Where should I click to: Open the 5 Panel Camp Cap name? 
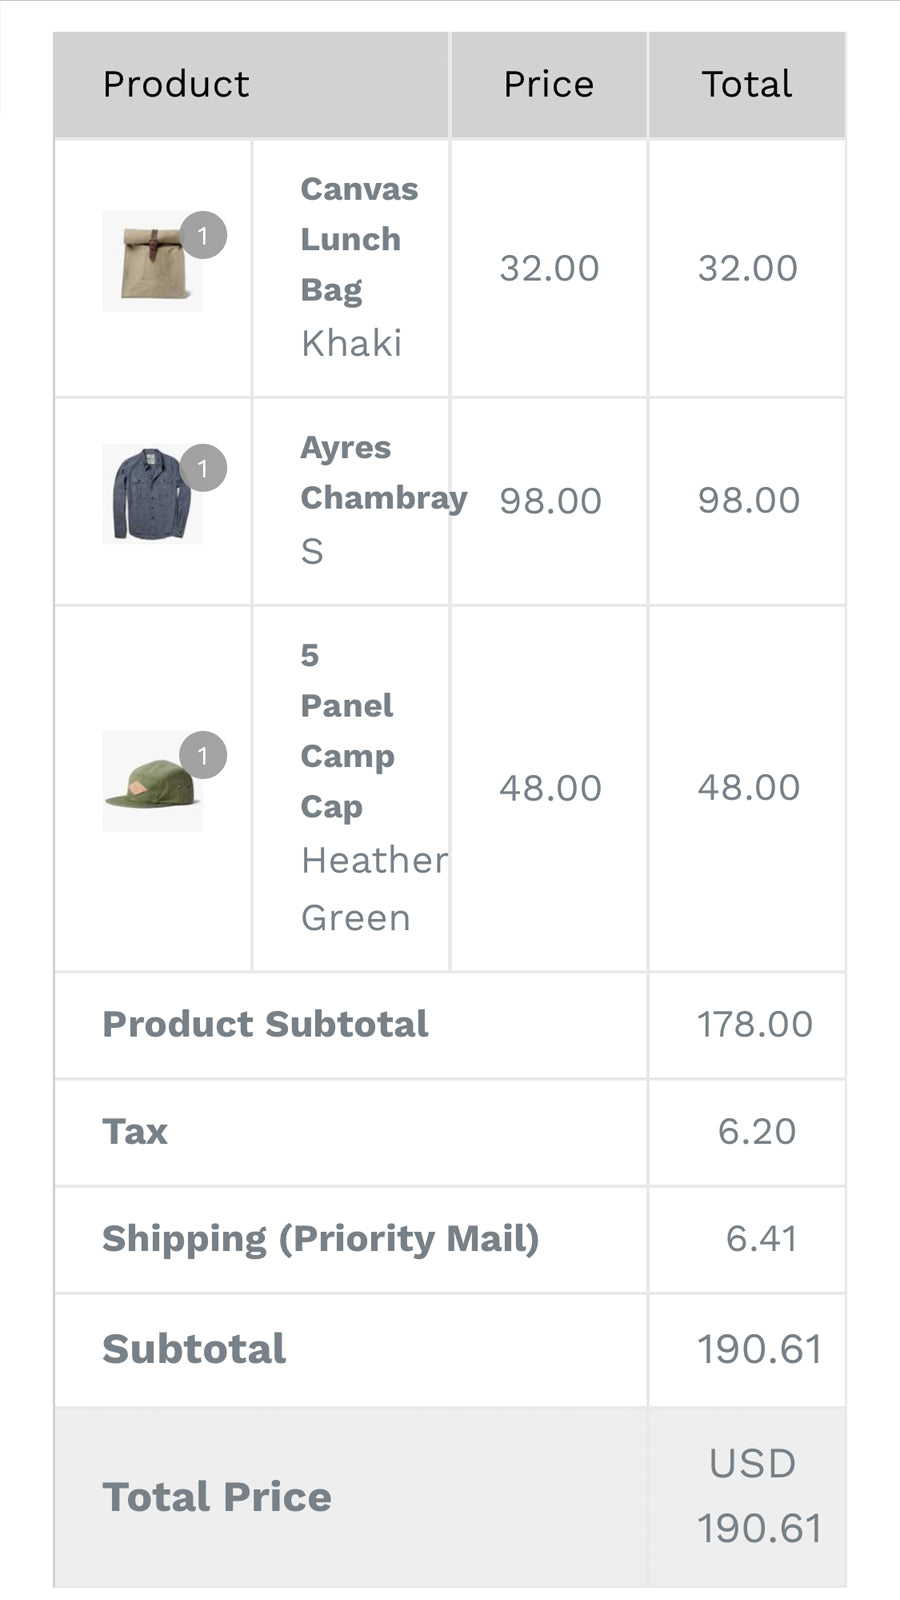347,731
